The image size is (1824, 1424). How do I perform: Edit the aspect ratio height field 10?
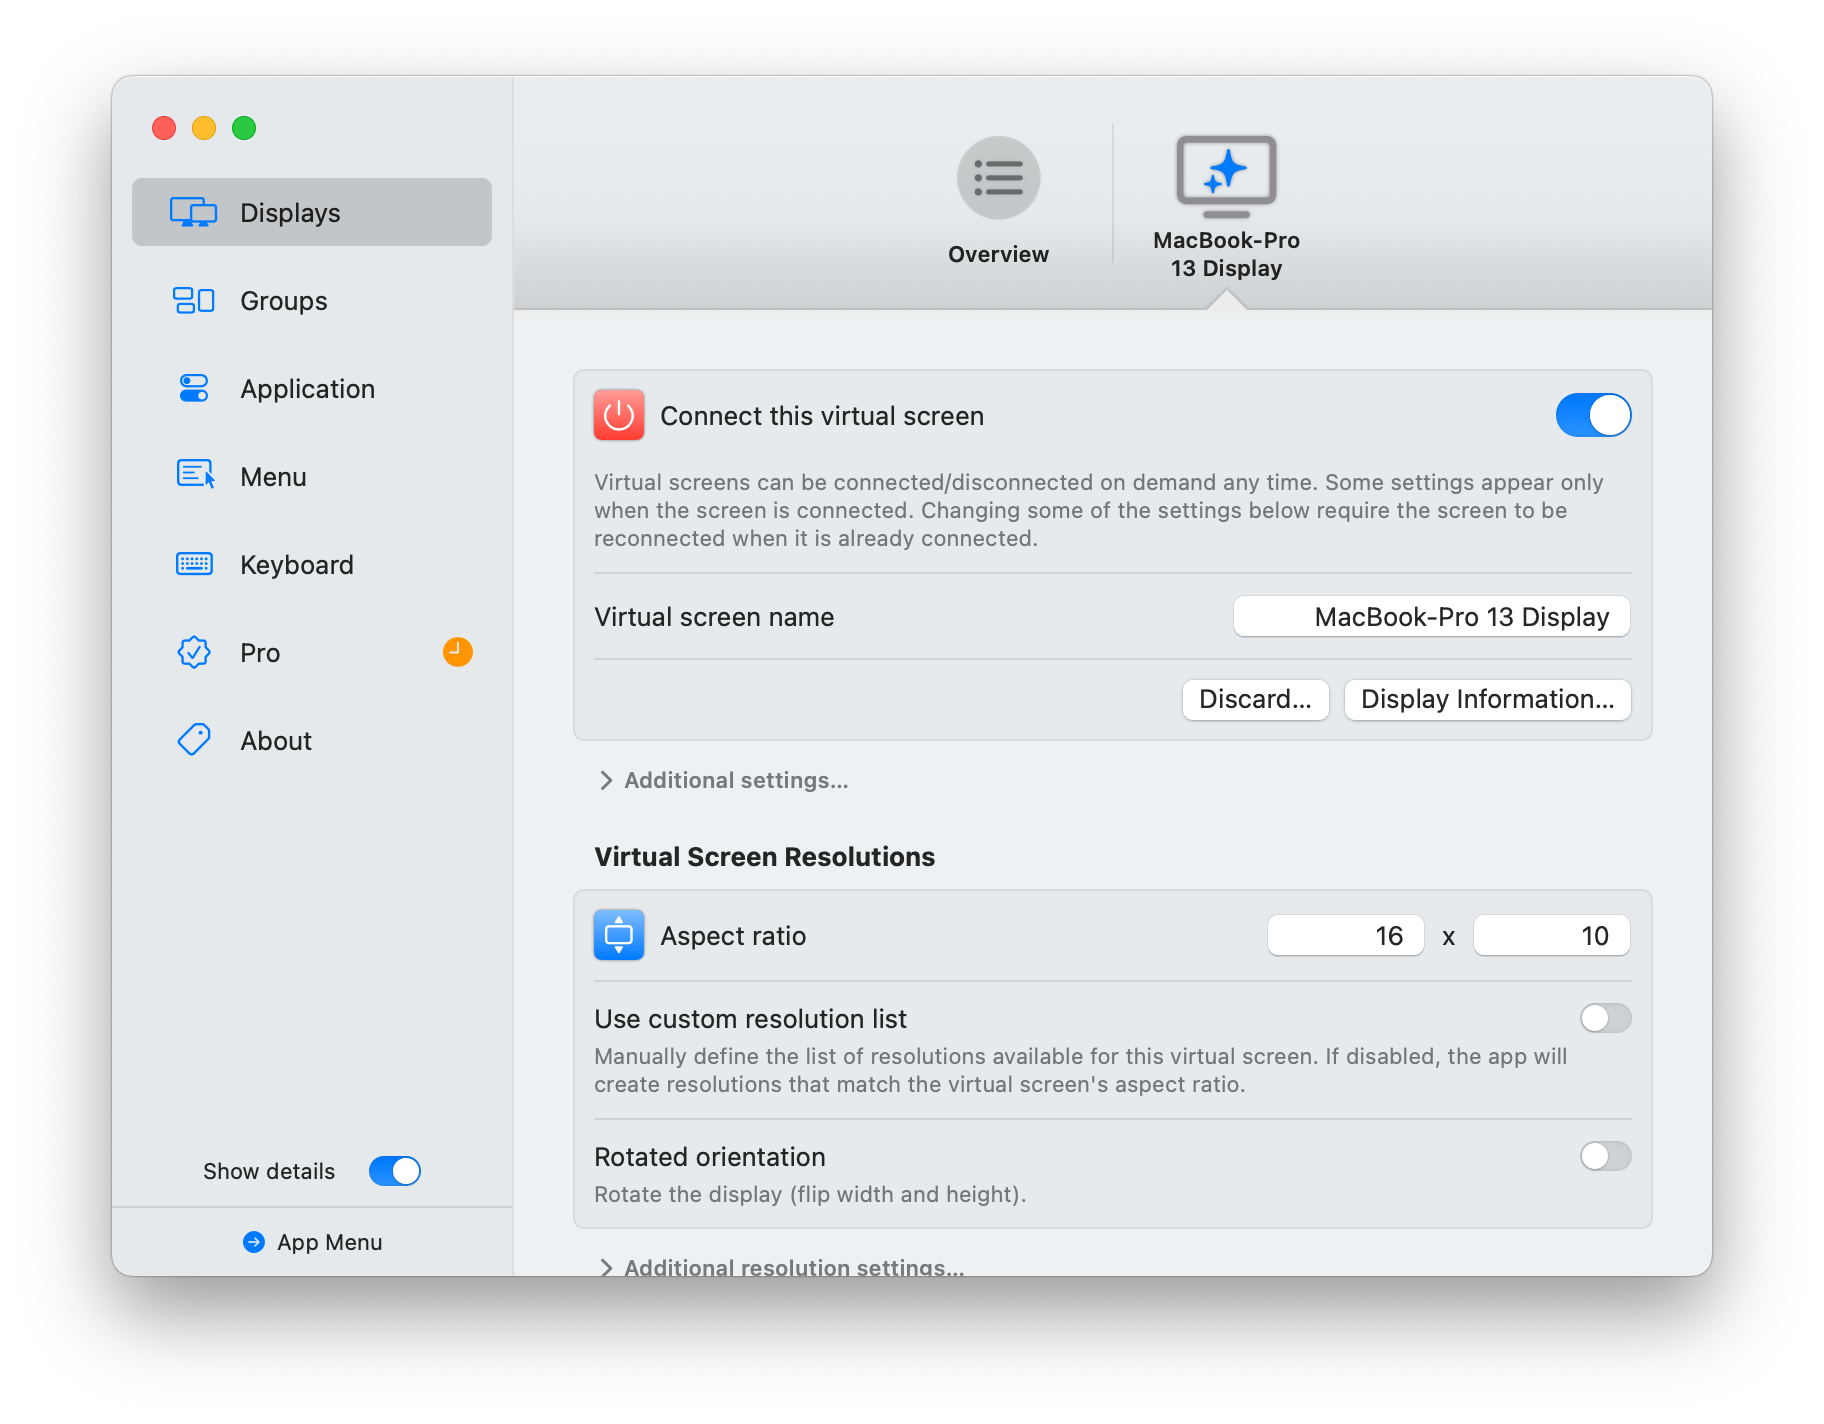[1551, 935]
